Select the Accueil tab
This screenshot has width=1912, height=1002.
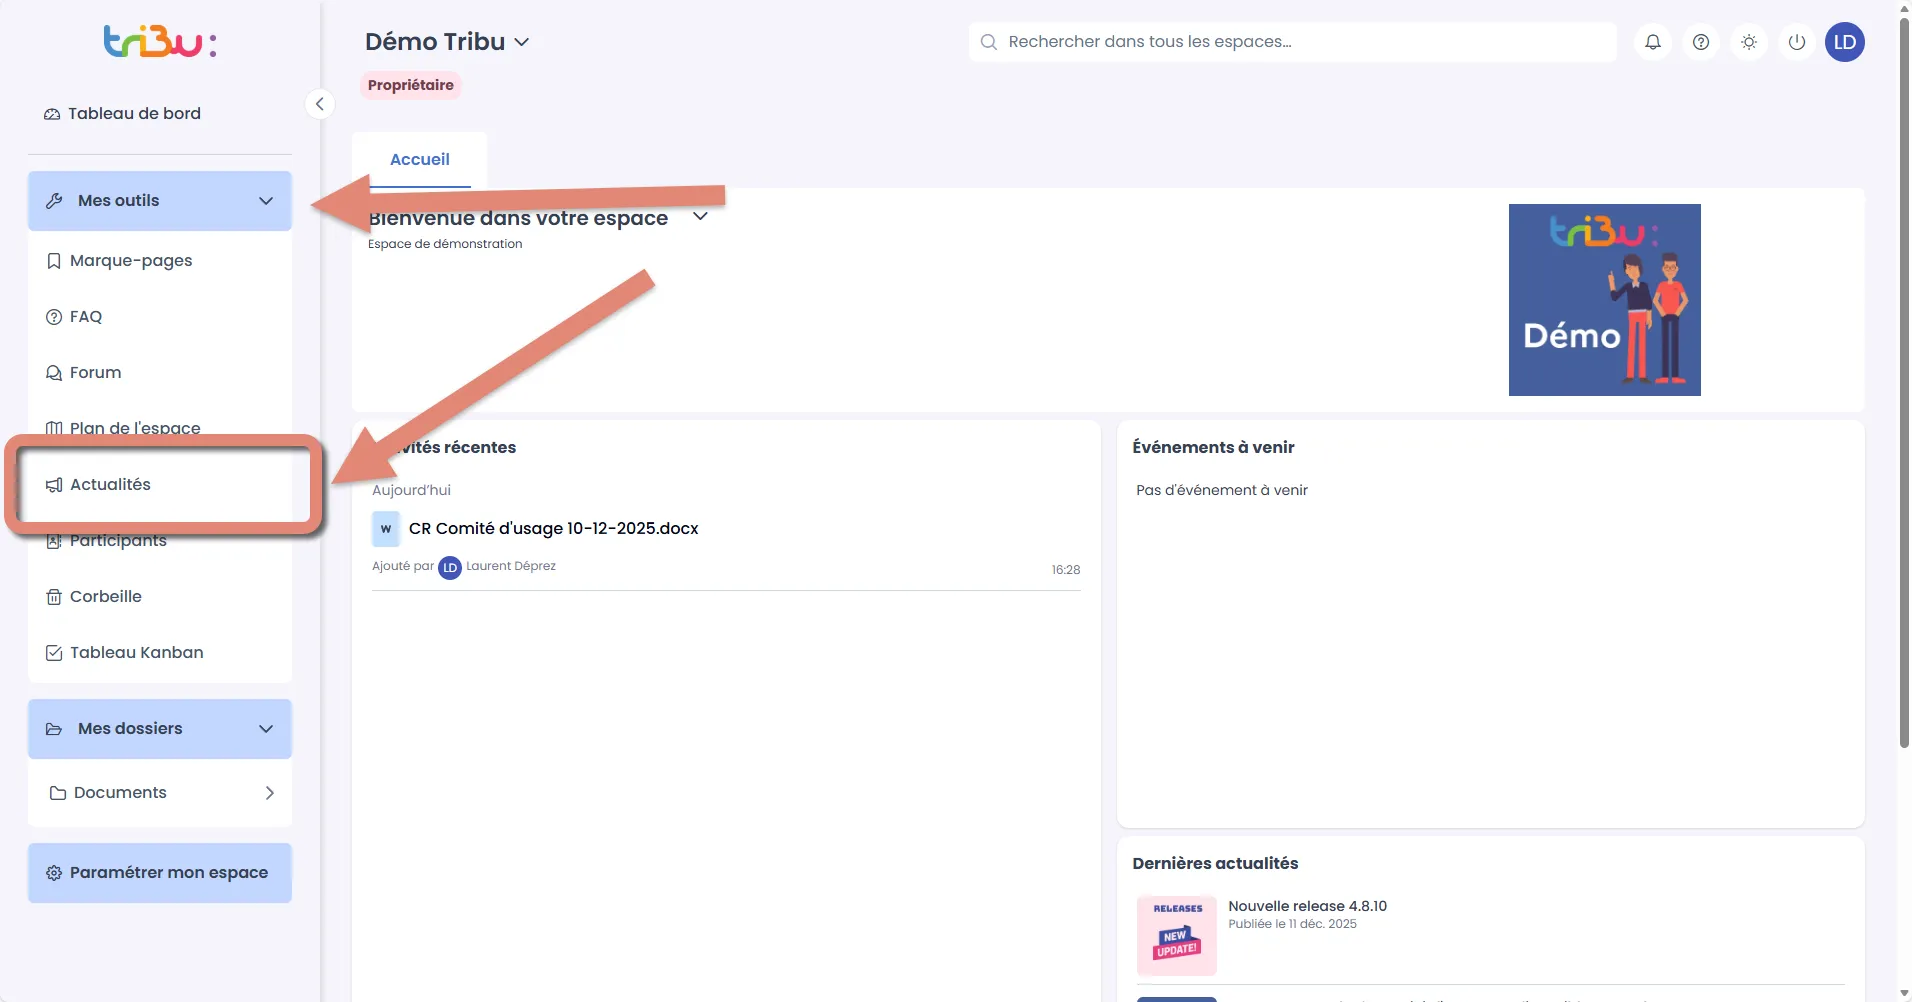[x=419, y=160]
